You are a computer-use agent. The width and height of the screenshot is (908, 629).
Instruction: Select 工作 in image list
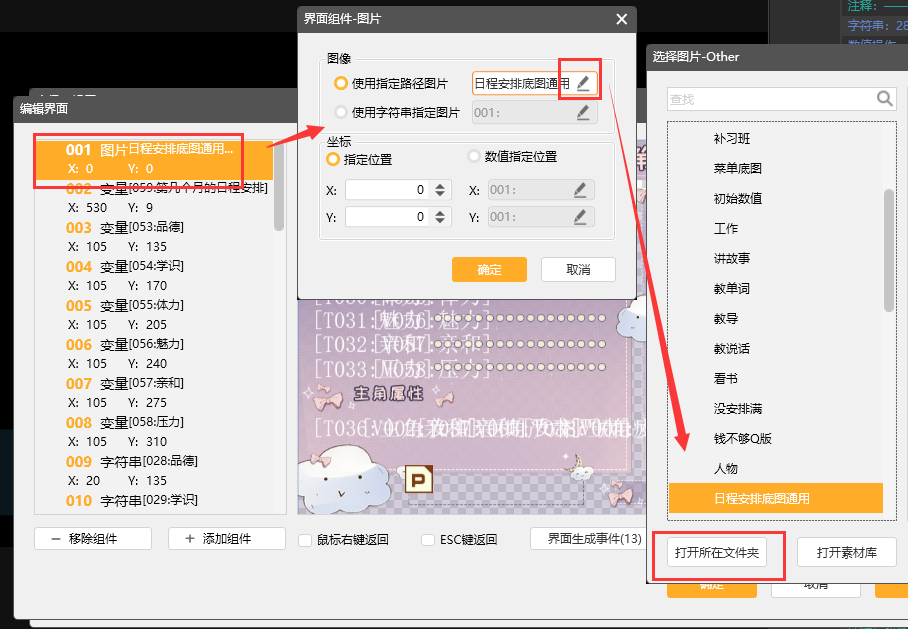pyautogui.click(x=775, y=229)
